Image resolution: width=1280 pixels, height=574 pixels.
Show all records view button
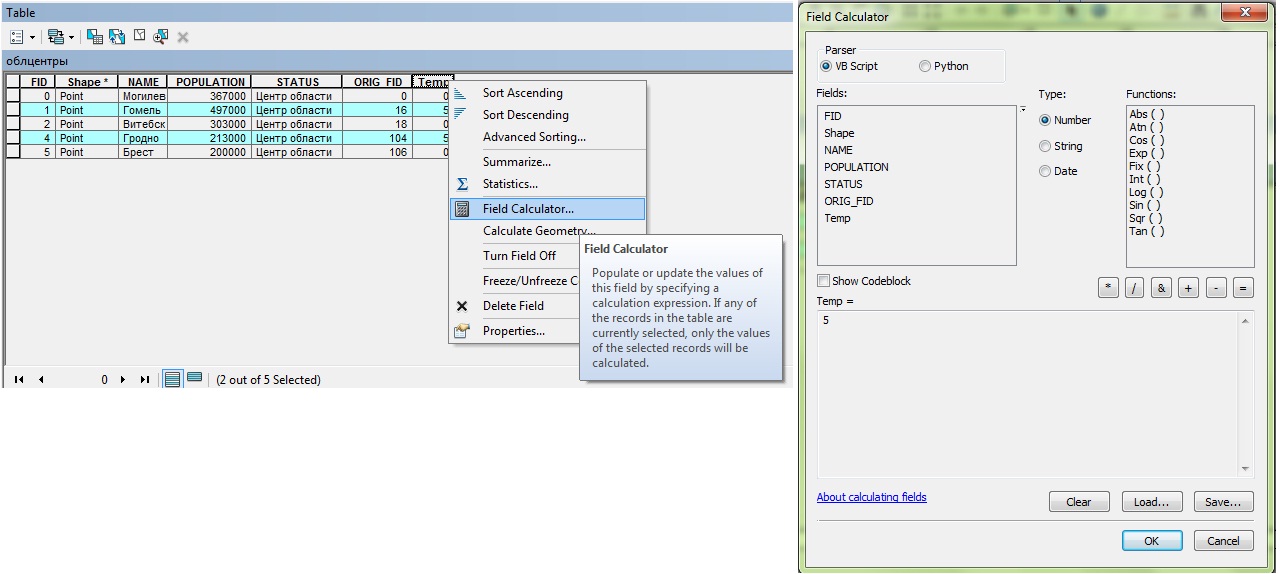172,379
